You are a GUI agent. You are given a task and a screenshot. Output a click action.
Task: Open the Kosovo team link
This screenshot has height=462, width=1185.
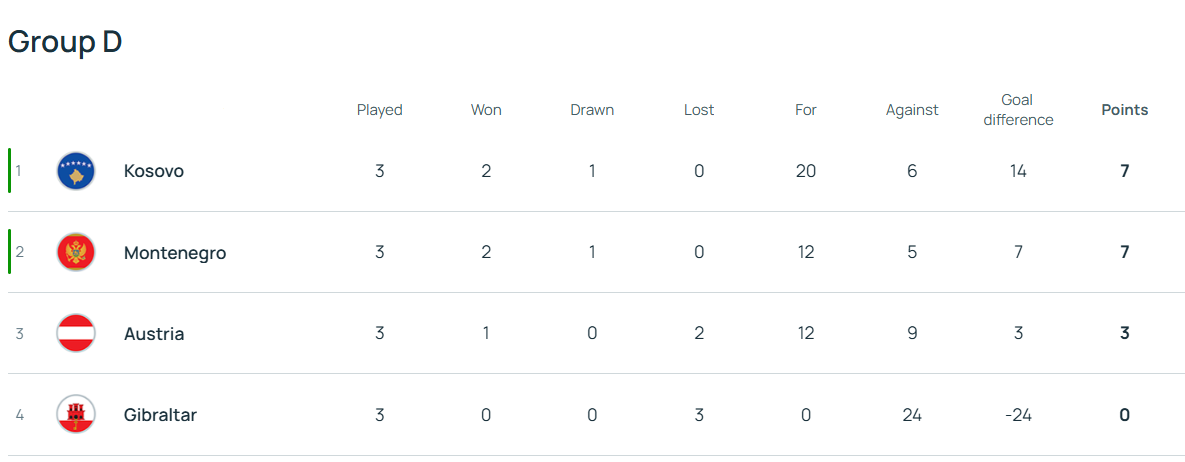(x=154, y=171)
